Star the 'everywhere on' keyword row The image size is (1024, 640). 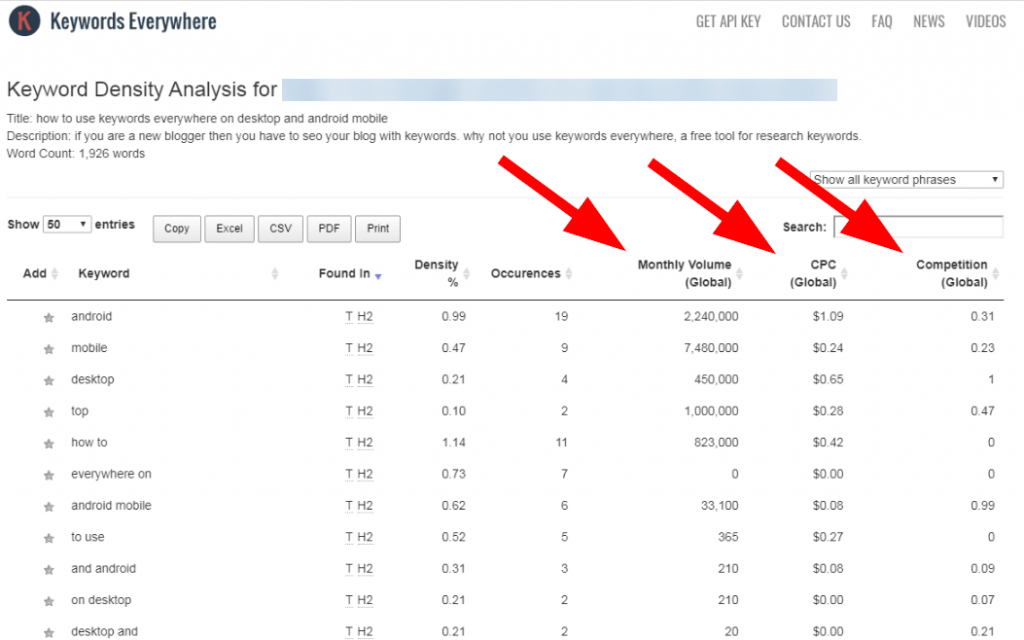click(49, 475)
